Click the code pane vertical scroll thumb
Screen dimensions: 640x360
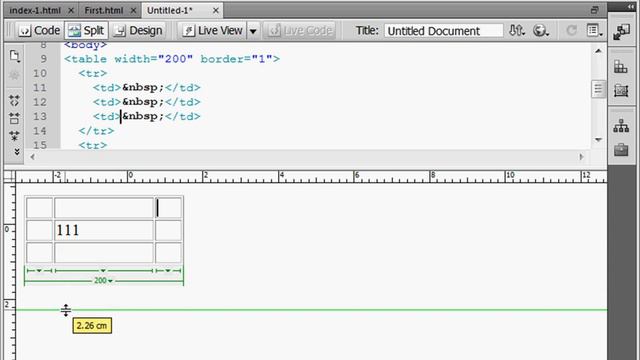pos(598,89)
